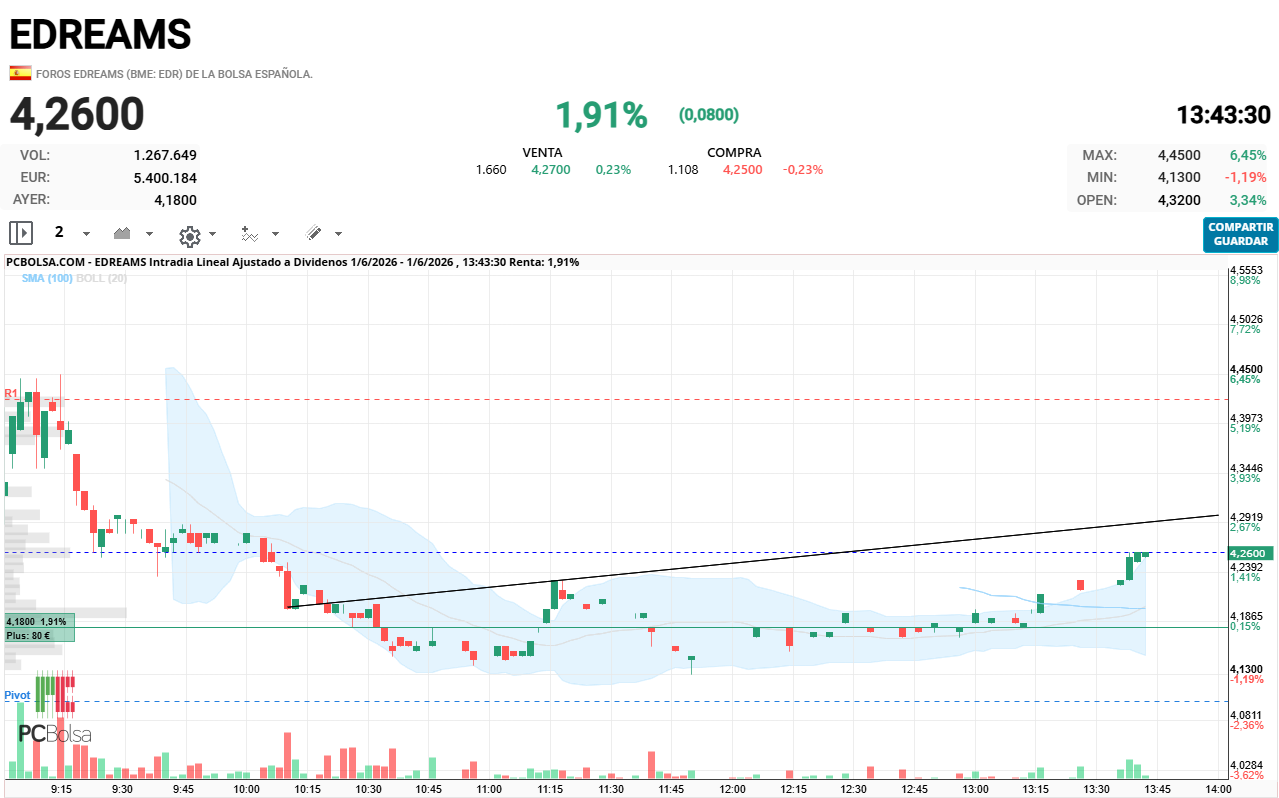Click the Pivot level label
1279x798 pixels.
click(17, 695)
